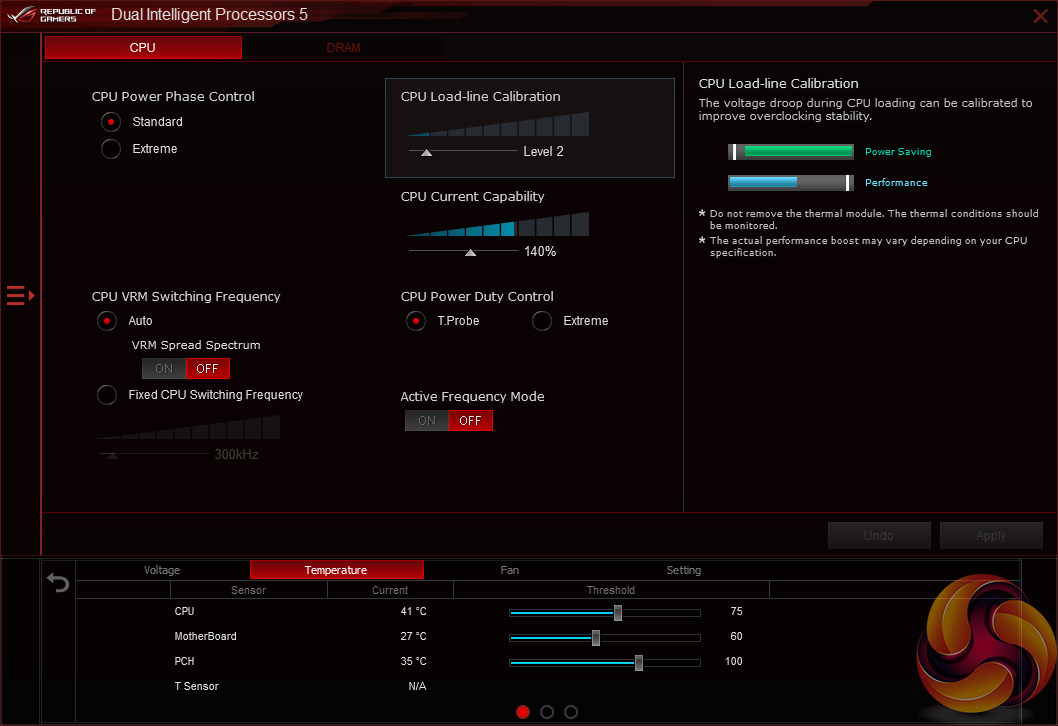
Task: Select T.Probe CPU Power Duty Control
Action: pos(416,321)
